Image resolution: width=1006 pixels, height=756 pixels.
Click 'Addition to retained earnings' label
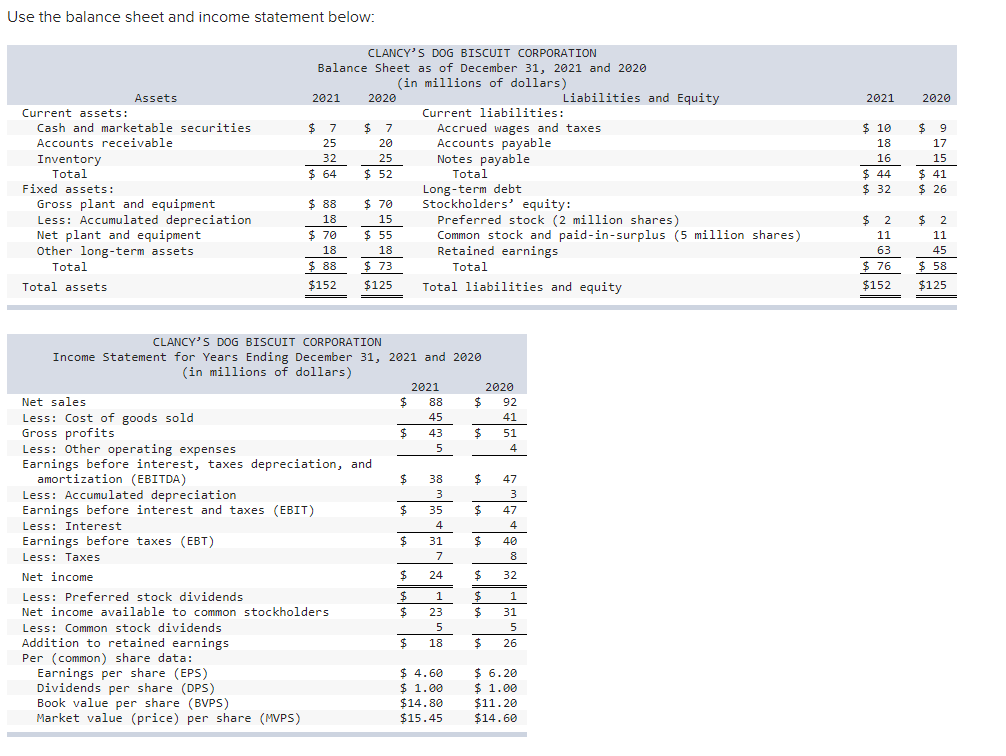pyautogui.click(x=125, y=642)
